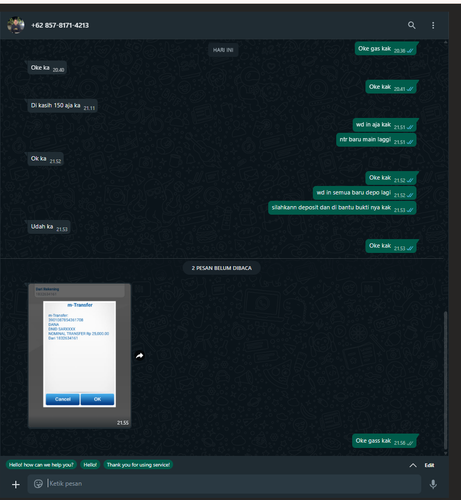The image size is (461, 500).
Task: Open the three-dot chat menu
Action: click(433, 25)
